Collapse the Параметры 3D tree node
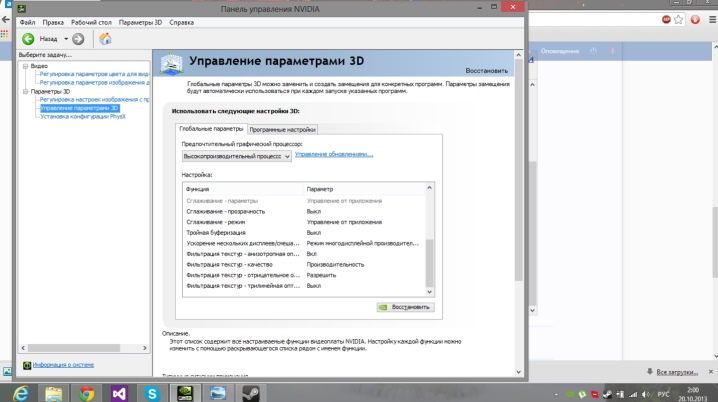The width and height of the screenshot is (718, 402). click(x=26, y=92)
